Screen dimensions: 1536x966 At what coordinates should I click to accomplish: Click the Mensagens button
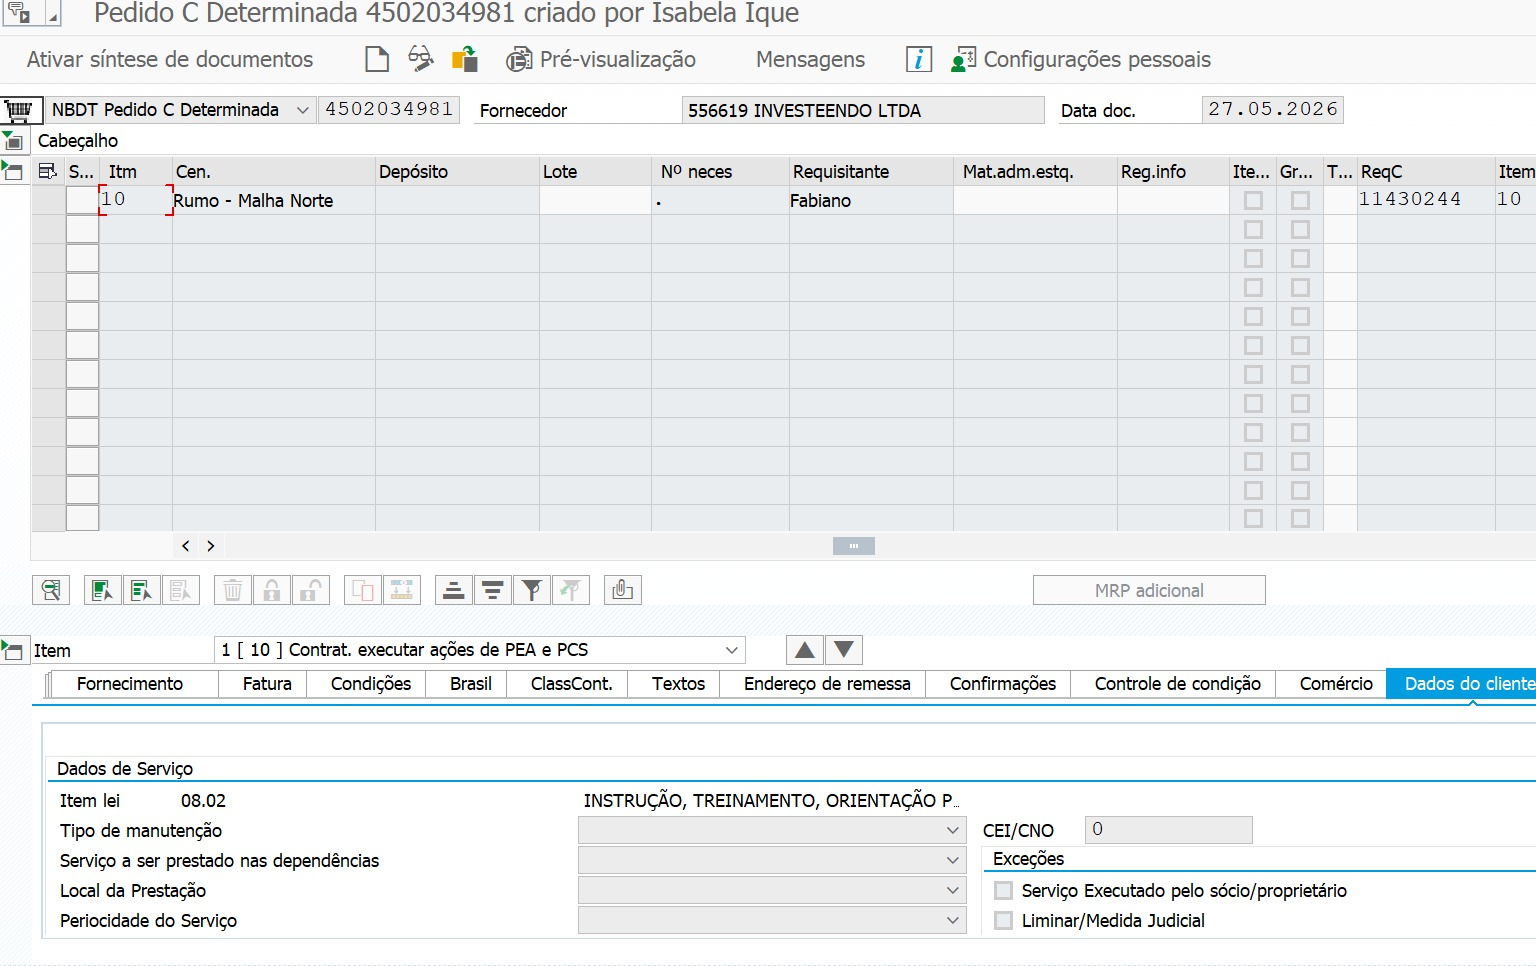pyautogui.click(x=811, y=59)
